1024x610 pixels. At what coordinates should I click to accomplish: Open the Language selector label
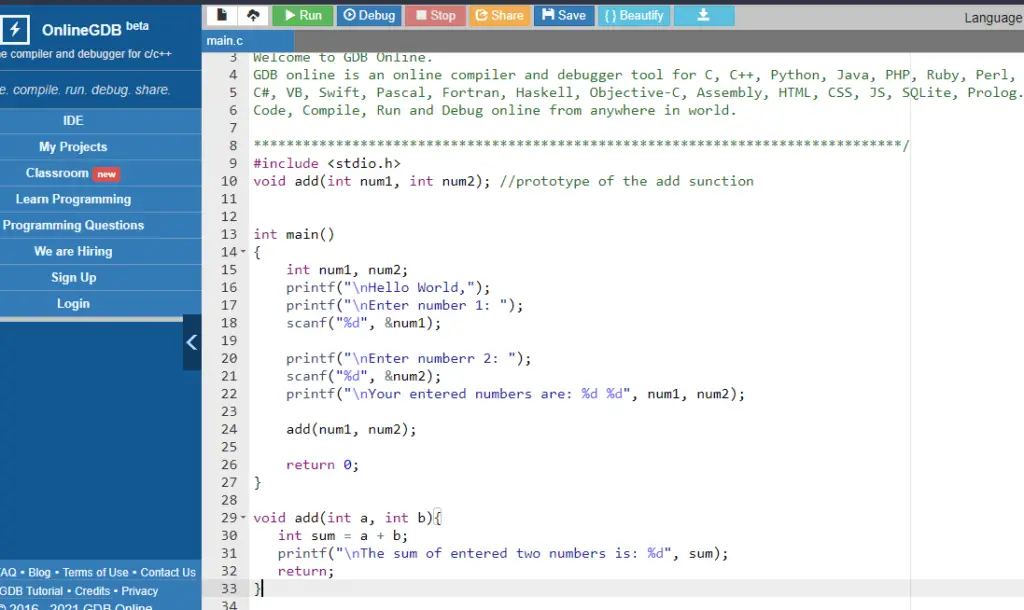(993, 18)
